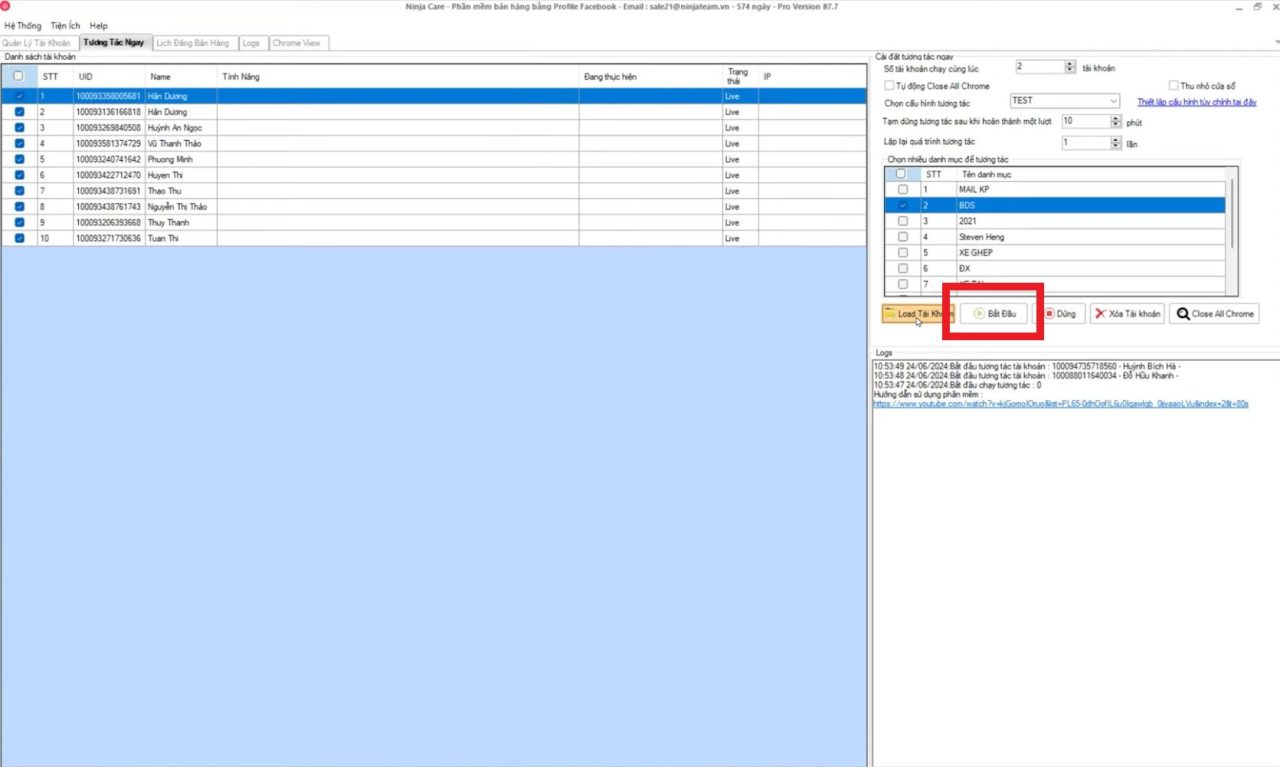Viewport: 1280px width, 767px height.
Task: Enable the Thu nhỏ cửa sổ checkbox
Action: (1174, 86)
